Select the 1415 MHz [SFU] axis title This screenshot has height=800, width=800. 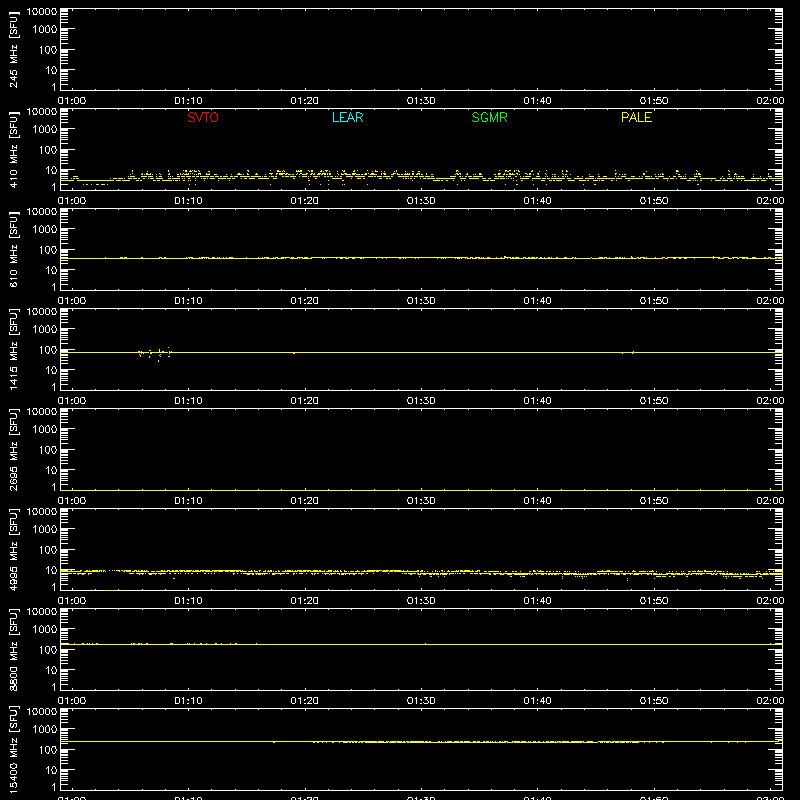(x=13, y=349)
